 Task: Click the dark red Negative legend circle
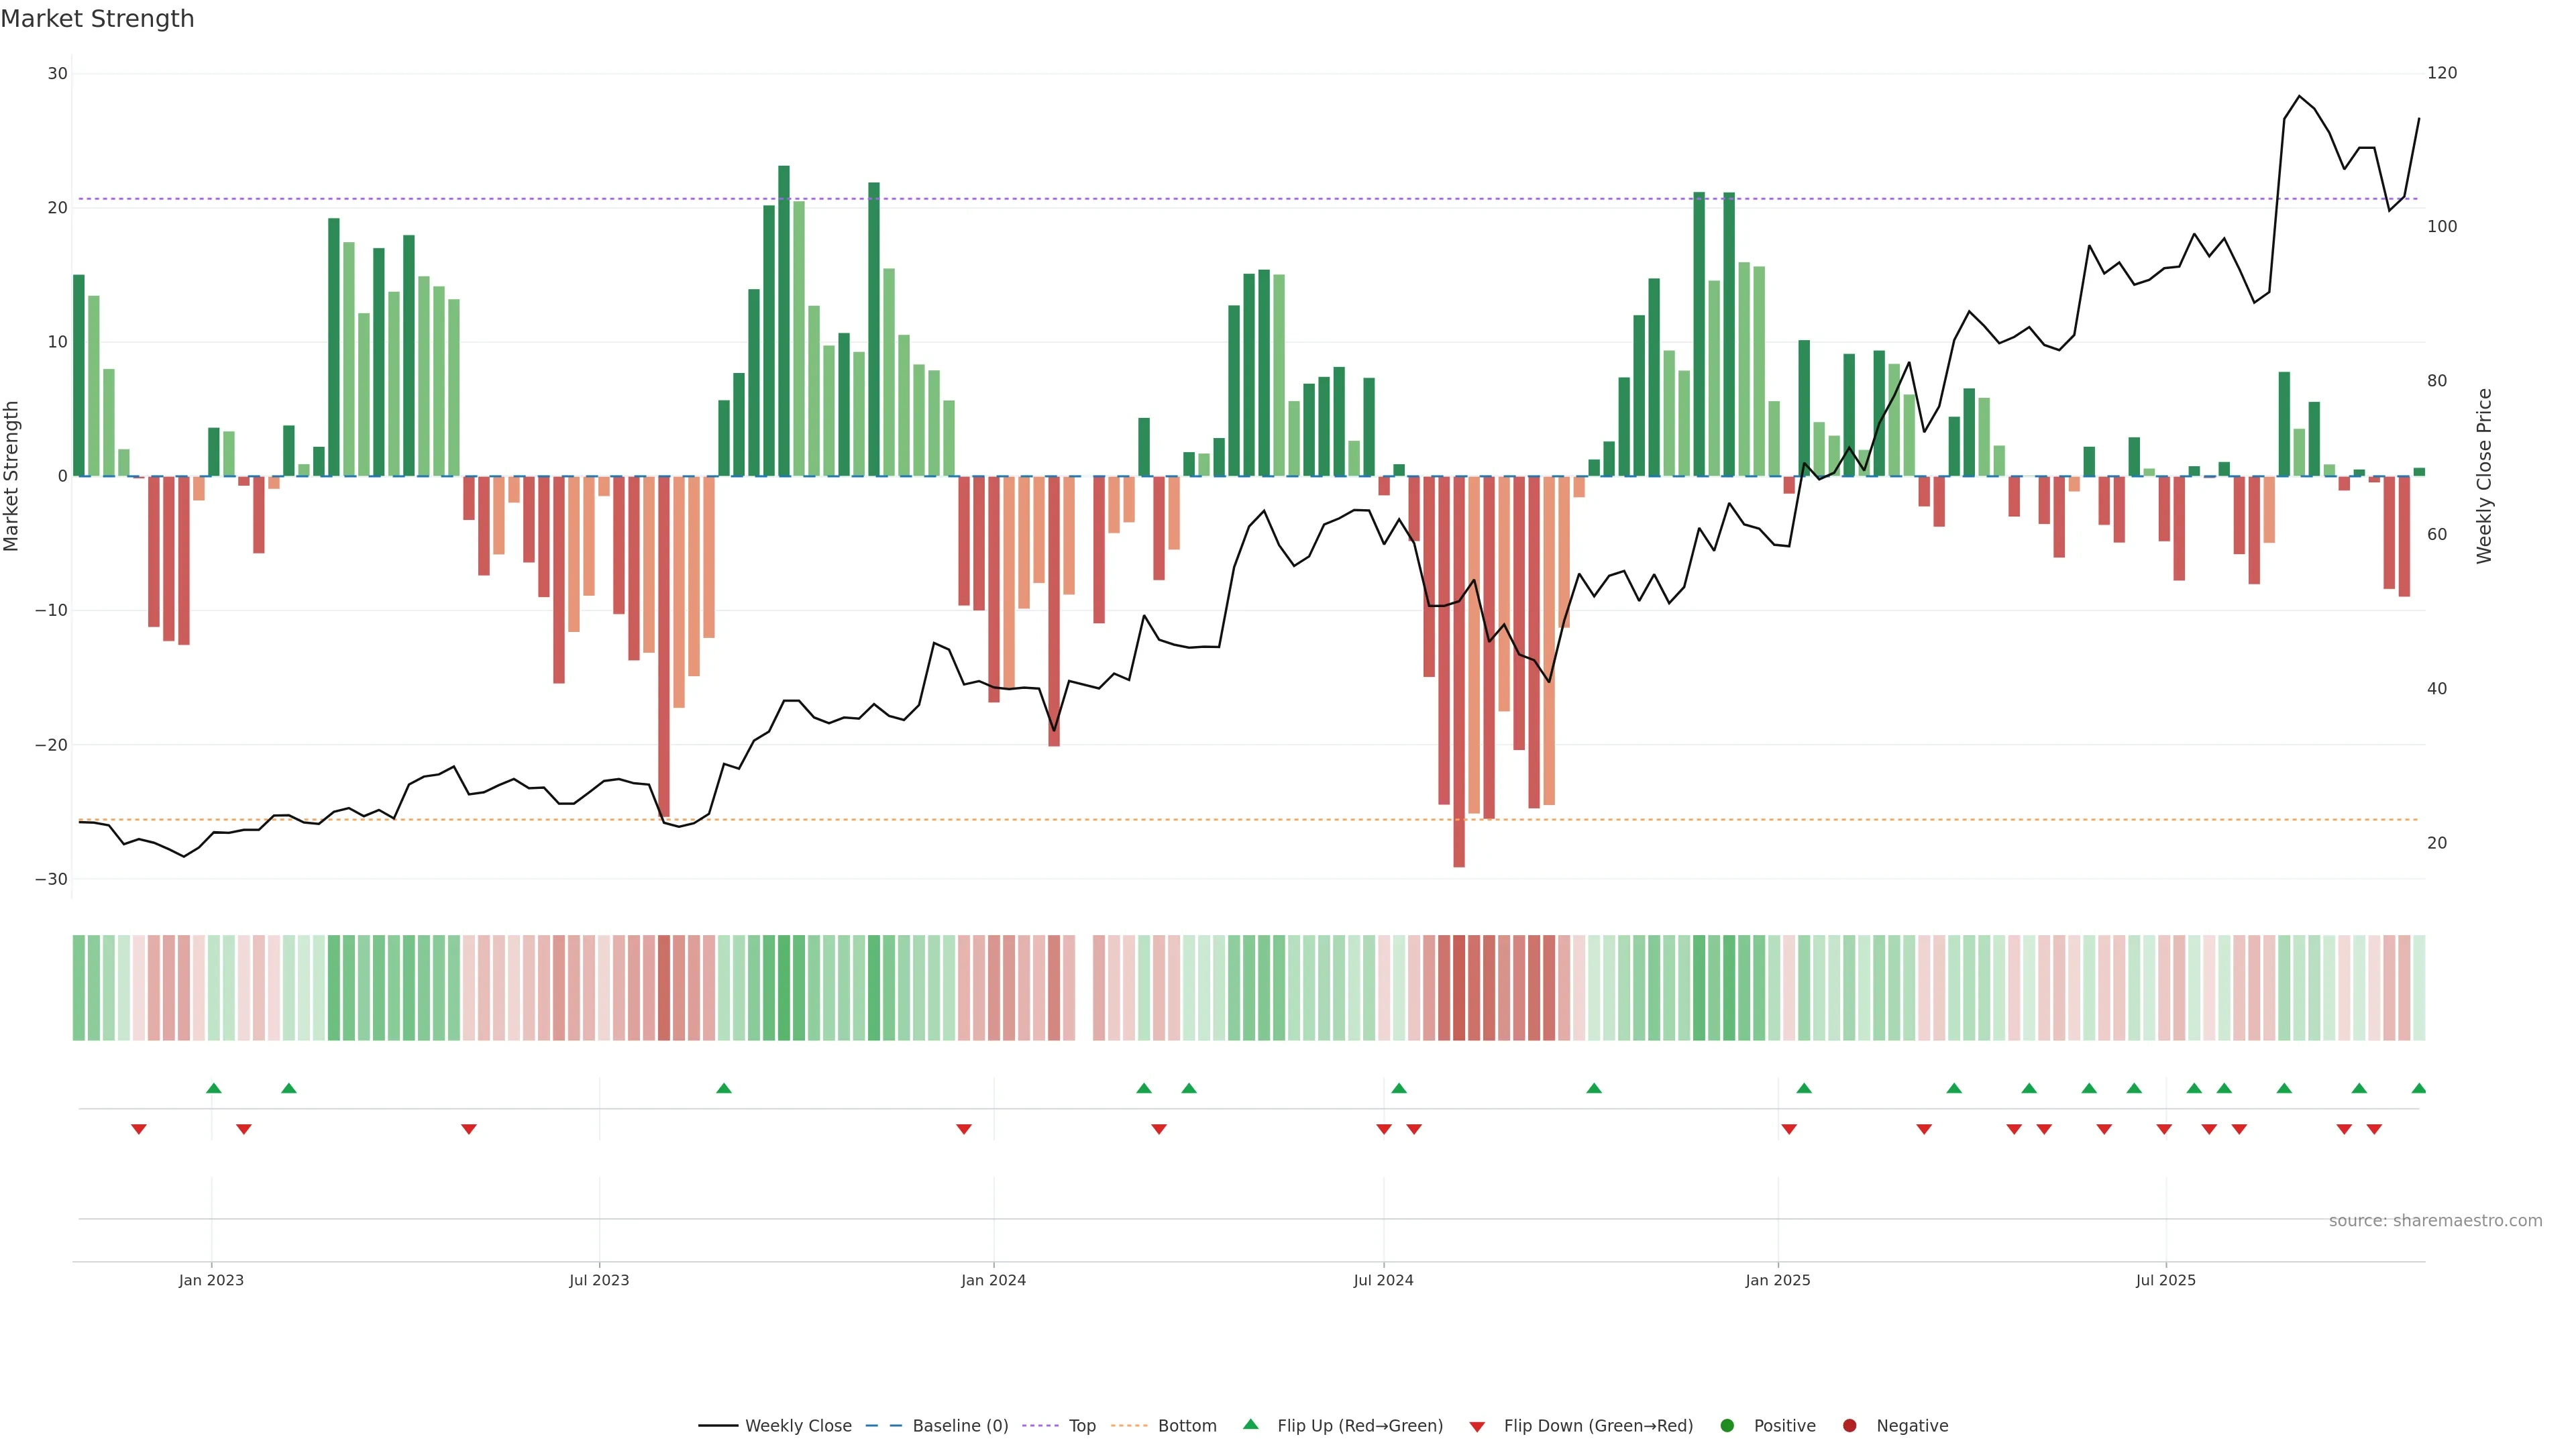(1849, 1425)
